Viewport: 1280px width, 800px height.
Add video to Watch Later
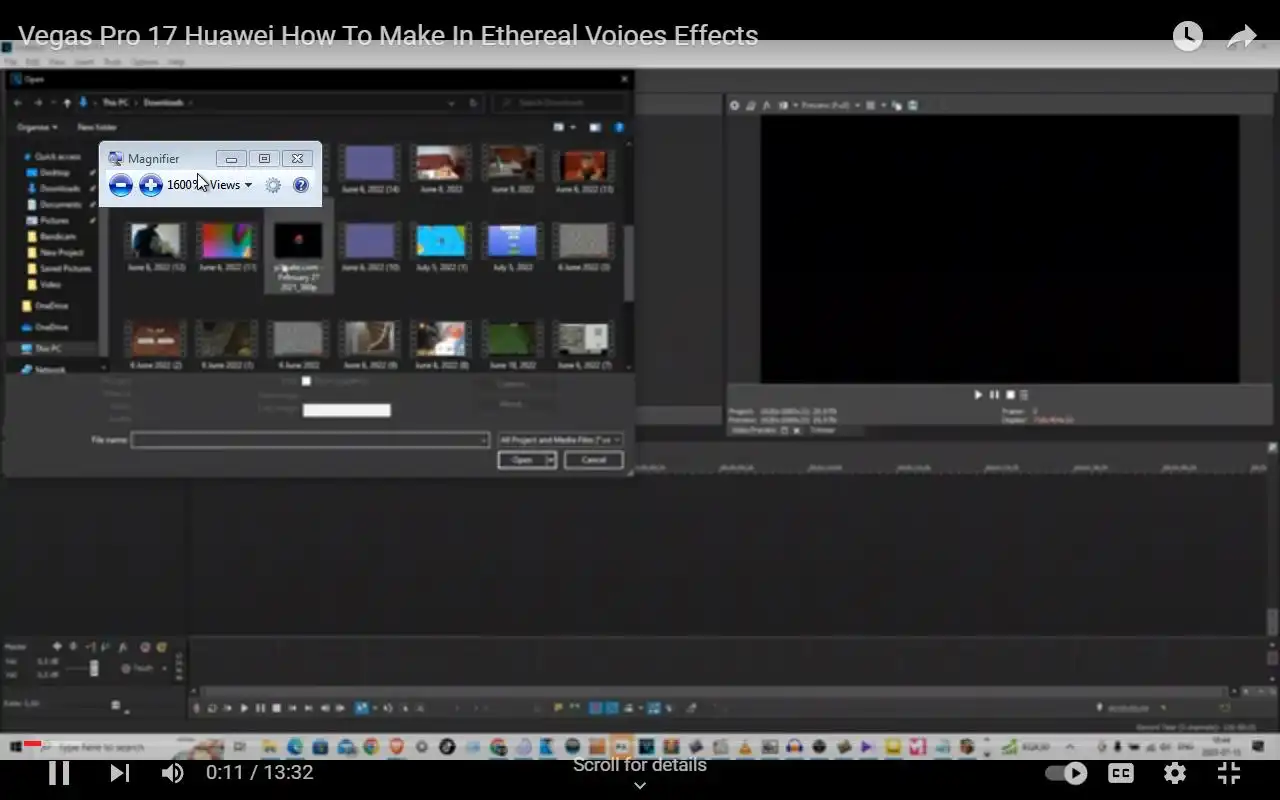point(1187,37)
